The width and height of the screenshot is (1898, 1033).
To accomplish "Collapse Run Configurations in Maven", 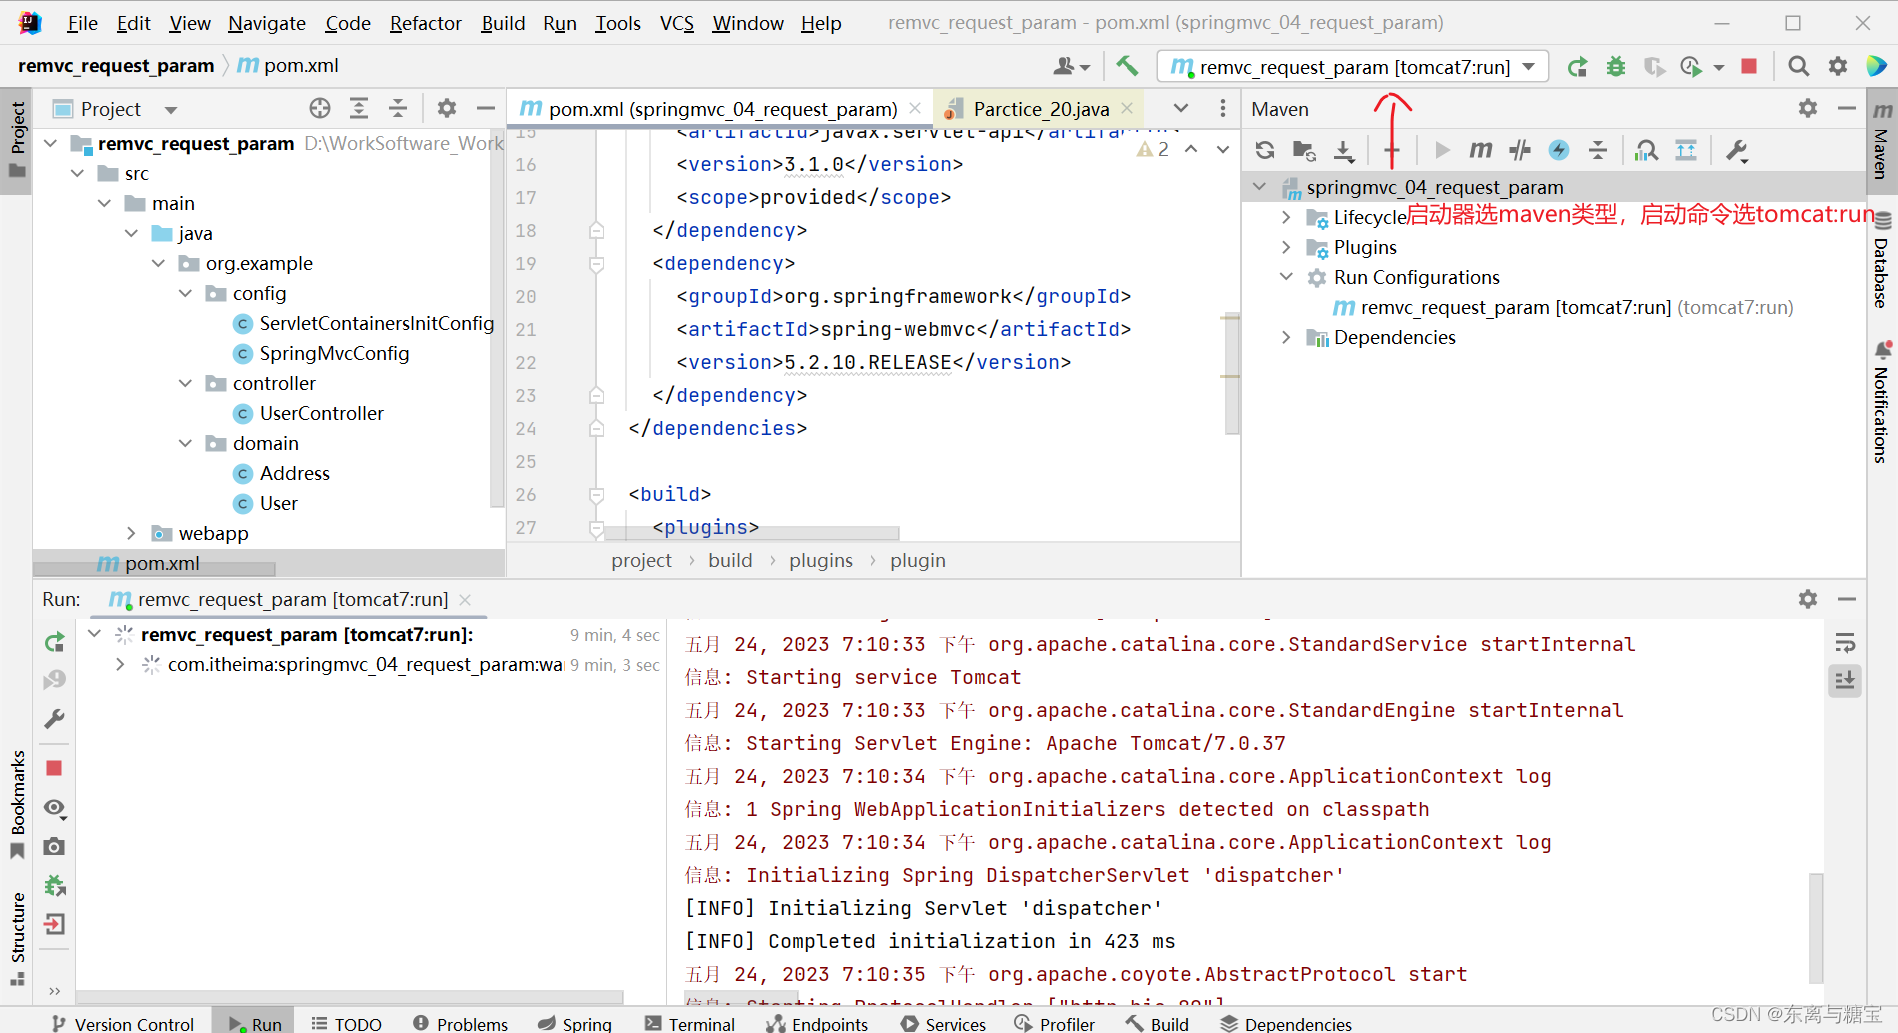I will point(1286,277).
